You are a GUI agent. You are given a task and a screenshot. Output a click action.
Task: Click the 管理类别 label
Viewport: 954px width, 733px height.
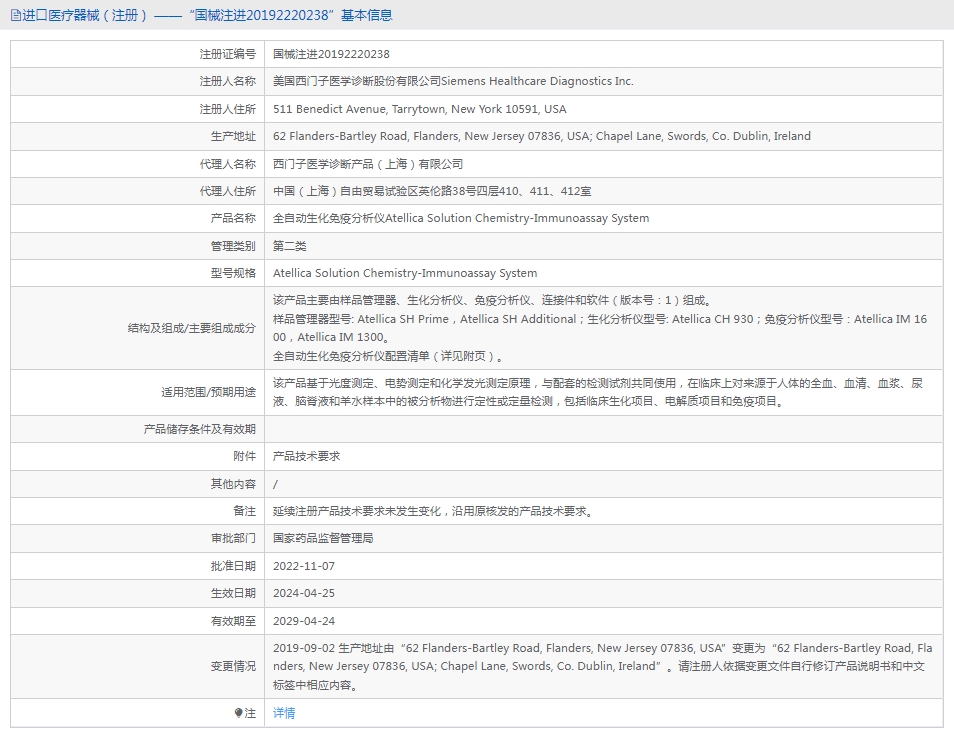pos(233,246)
